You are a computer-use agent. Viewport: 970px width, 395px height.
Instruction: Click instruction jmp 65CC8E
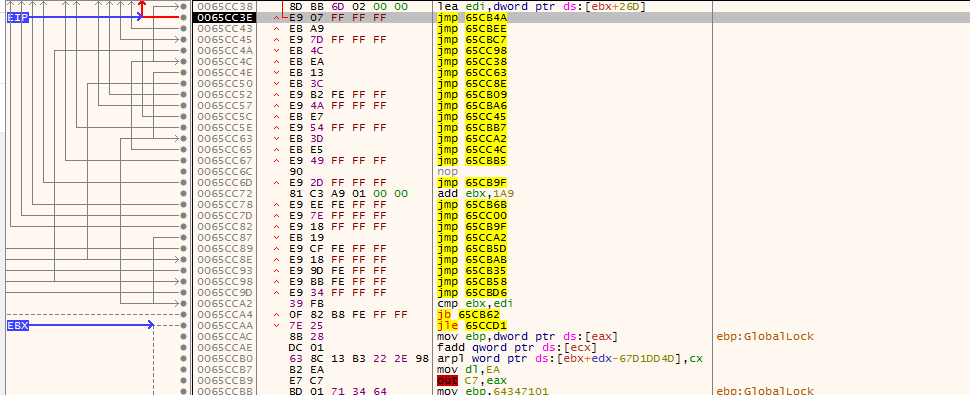[472, 83]
